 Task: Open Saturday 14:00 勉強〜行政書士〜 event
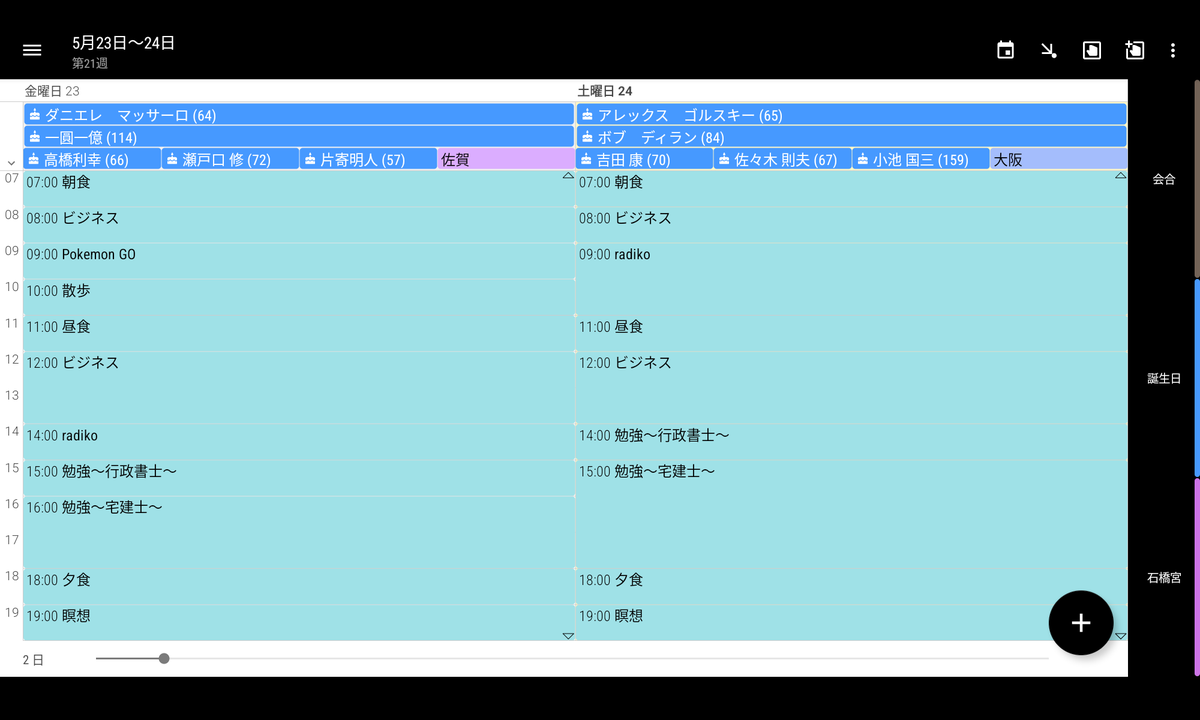tap(852, 441)
